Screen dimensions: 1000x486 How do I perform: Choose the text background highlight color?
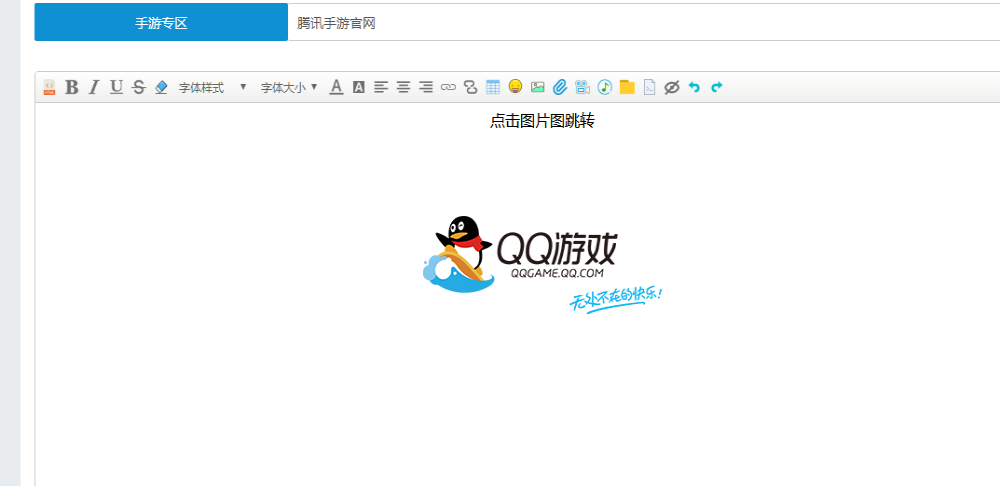tap(358, 87)
